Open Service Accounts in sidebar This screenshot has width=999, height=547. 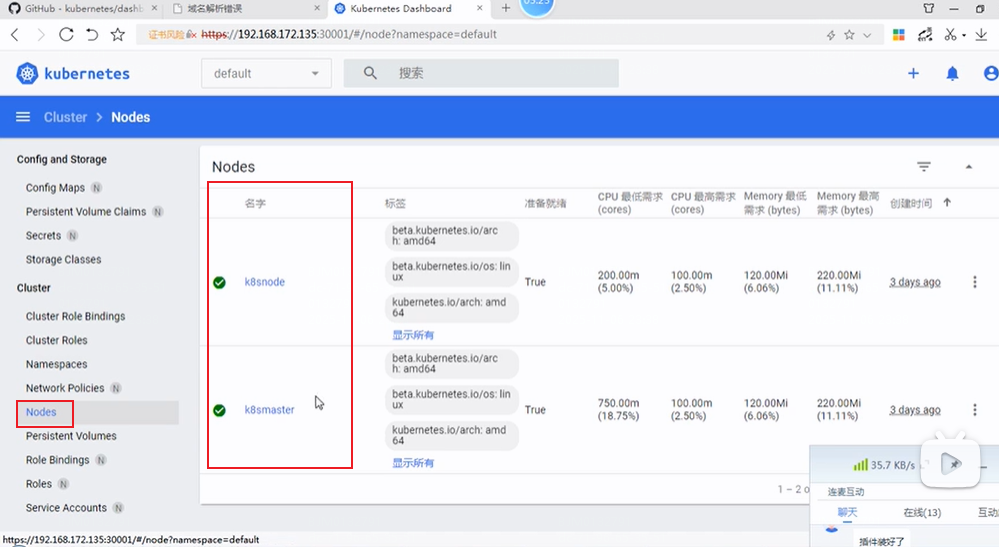click(x=66, y=508)
